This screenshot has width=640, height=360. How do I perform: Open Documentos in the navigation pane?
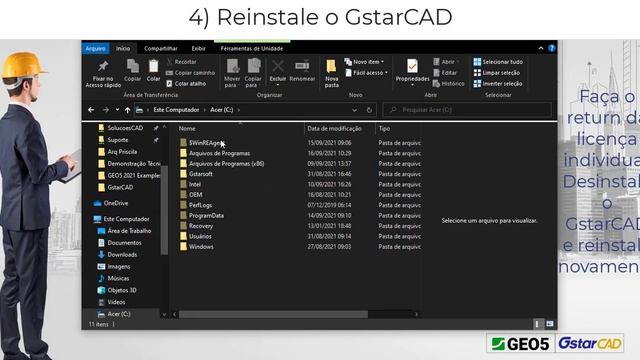pyautogui.click(x=124, y=242)
